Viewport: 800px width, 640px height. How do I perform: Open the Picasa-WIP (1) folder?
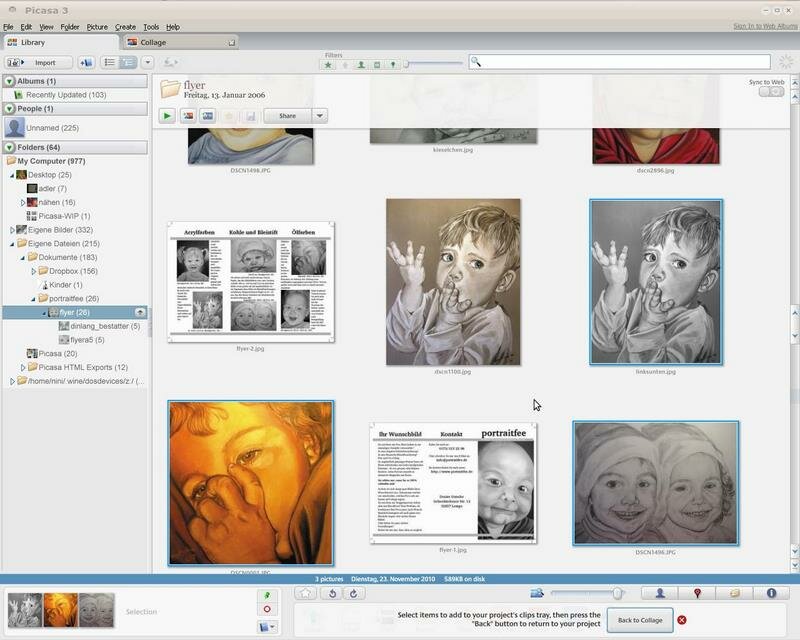pos(58,216)
